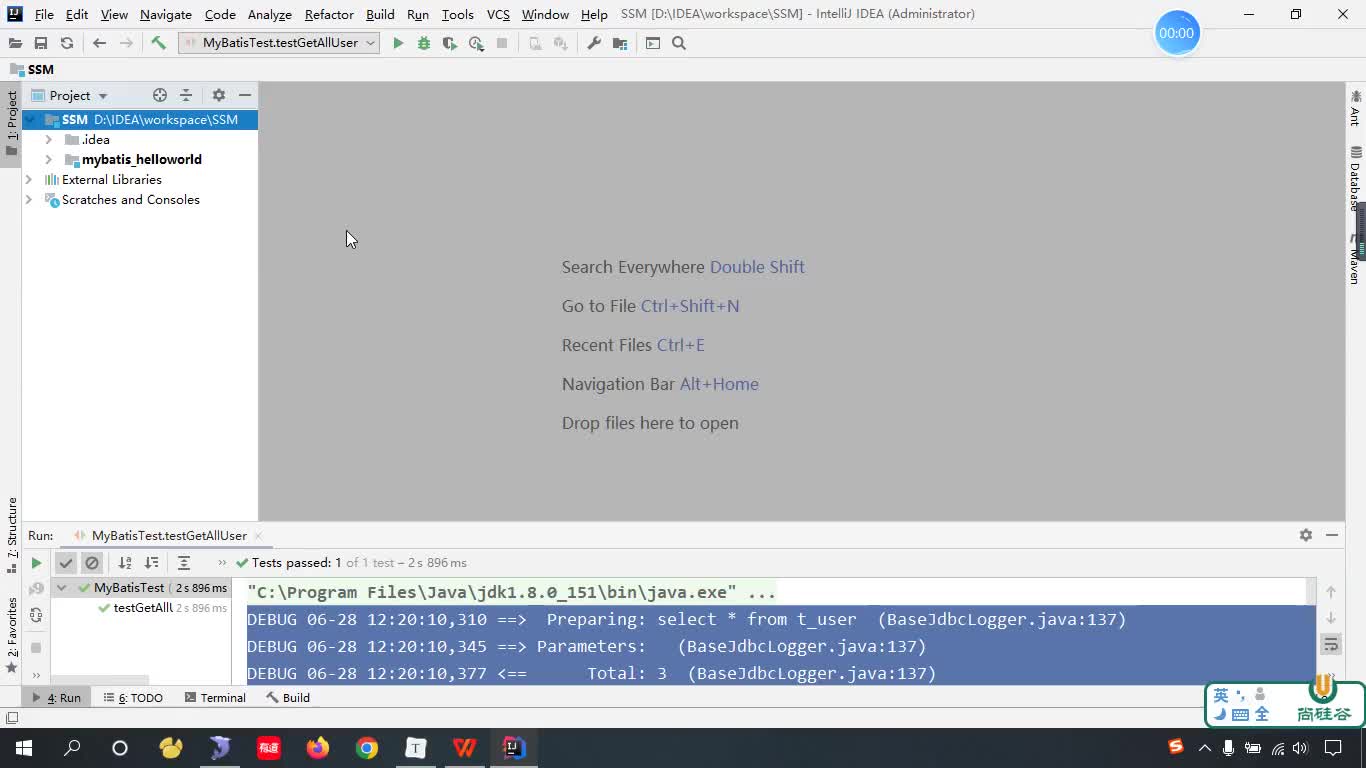
Task: Open the Database side panel
Action: (1356, 177)
